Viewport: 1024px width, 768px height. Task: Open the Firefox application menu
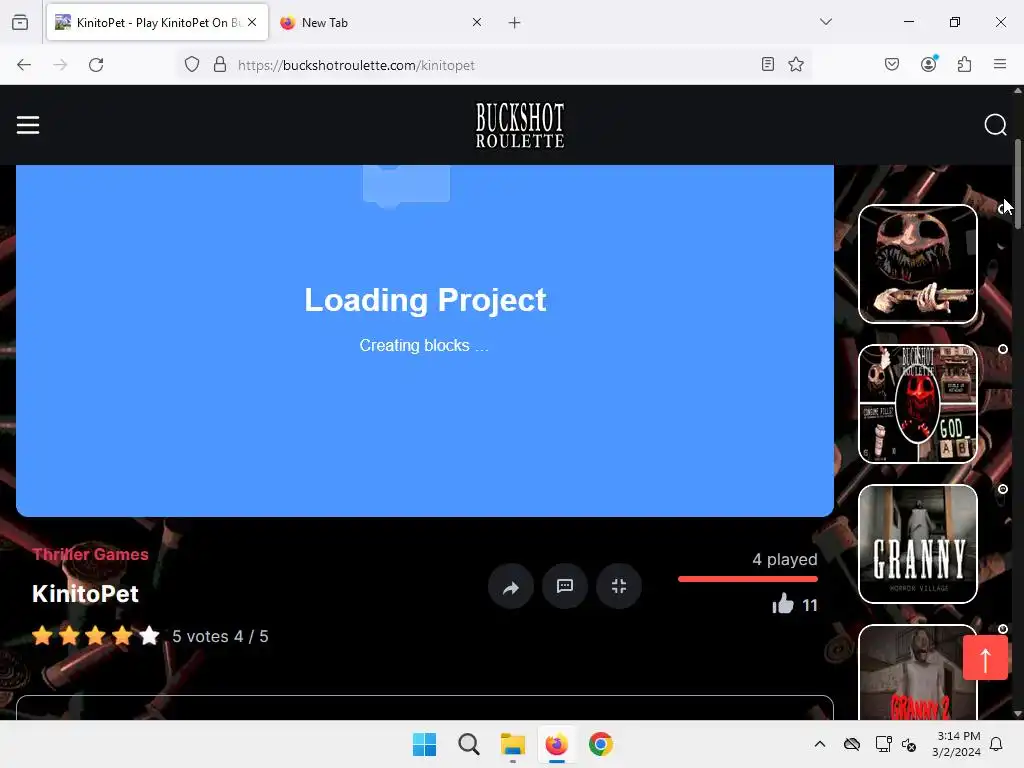[1000, 64]
